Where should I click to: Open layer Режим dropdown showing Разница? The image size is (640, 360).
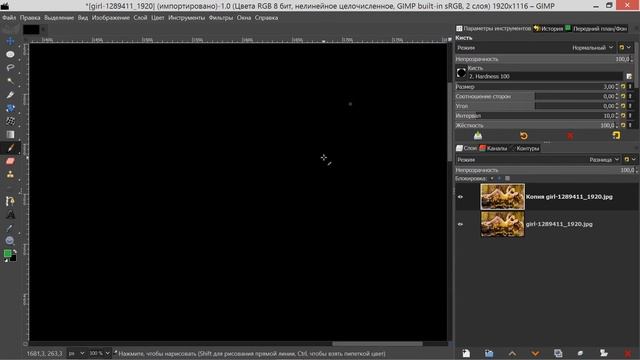coord(538,160)
